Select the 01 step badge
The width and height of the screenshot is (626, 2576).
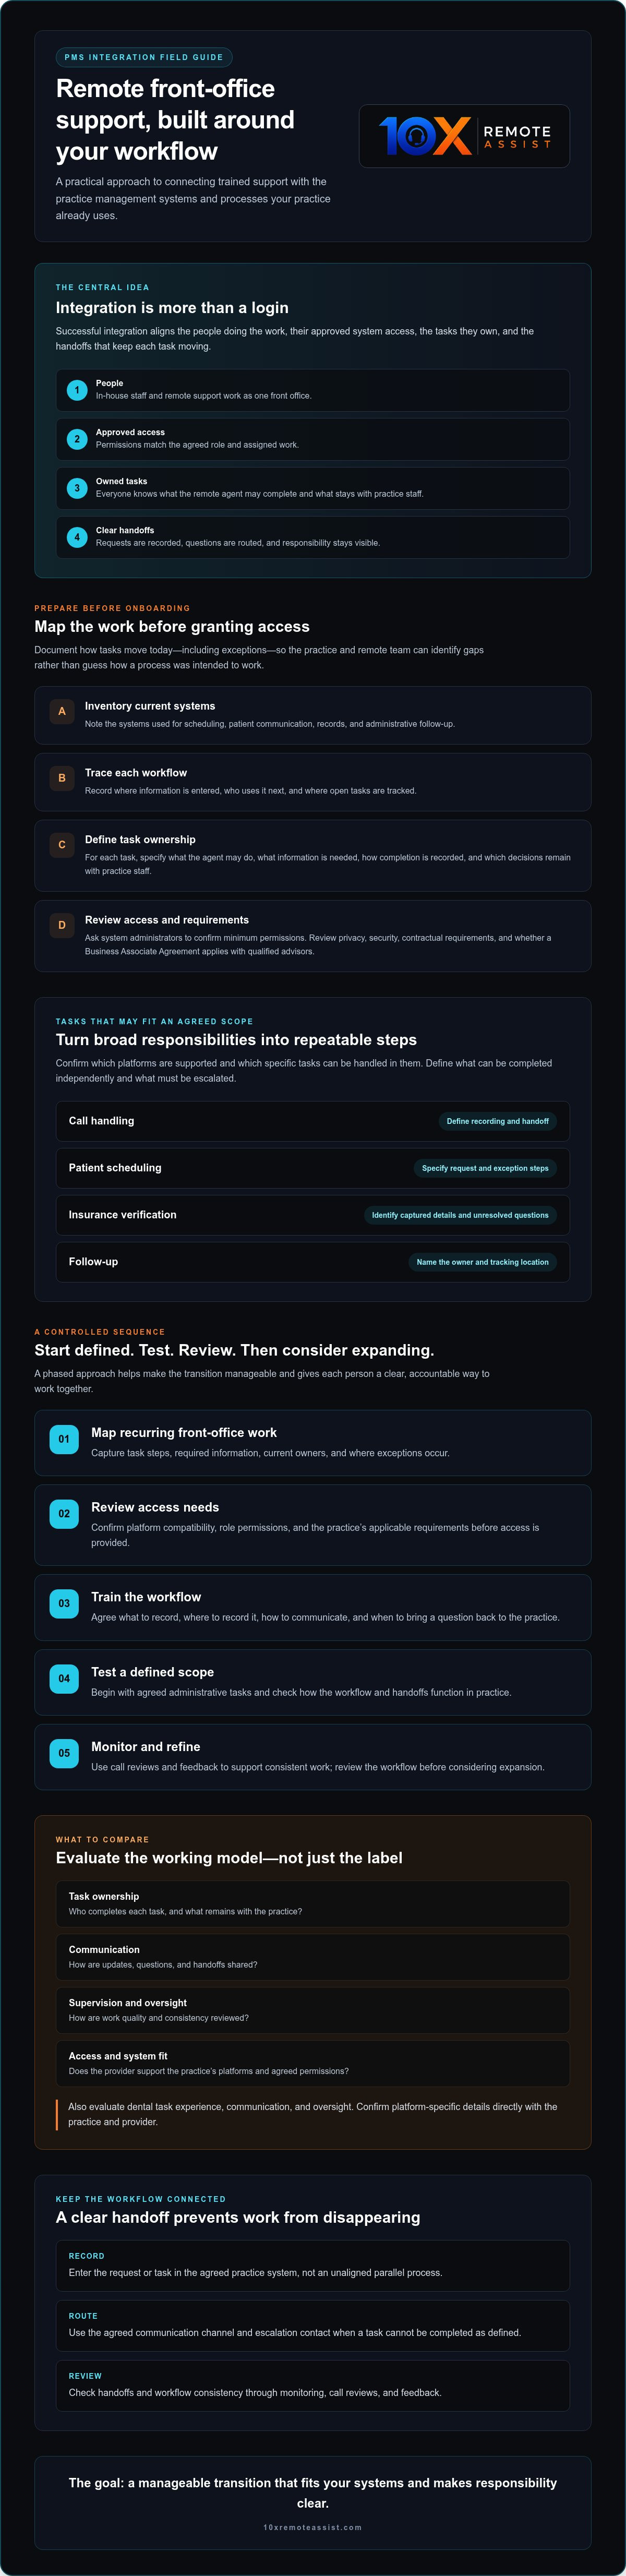[64, 1439]
